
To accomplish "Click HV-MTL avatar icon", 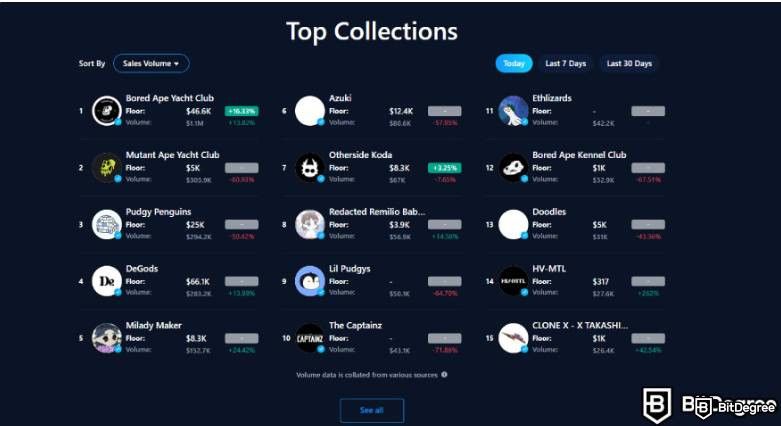I will point(513,281).
